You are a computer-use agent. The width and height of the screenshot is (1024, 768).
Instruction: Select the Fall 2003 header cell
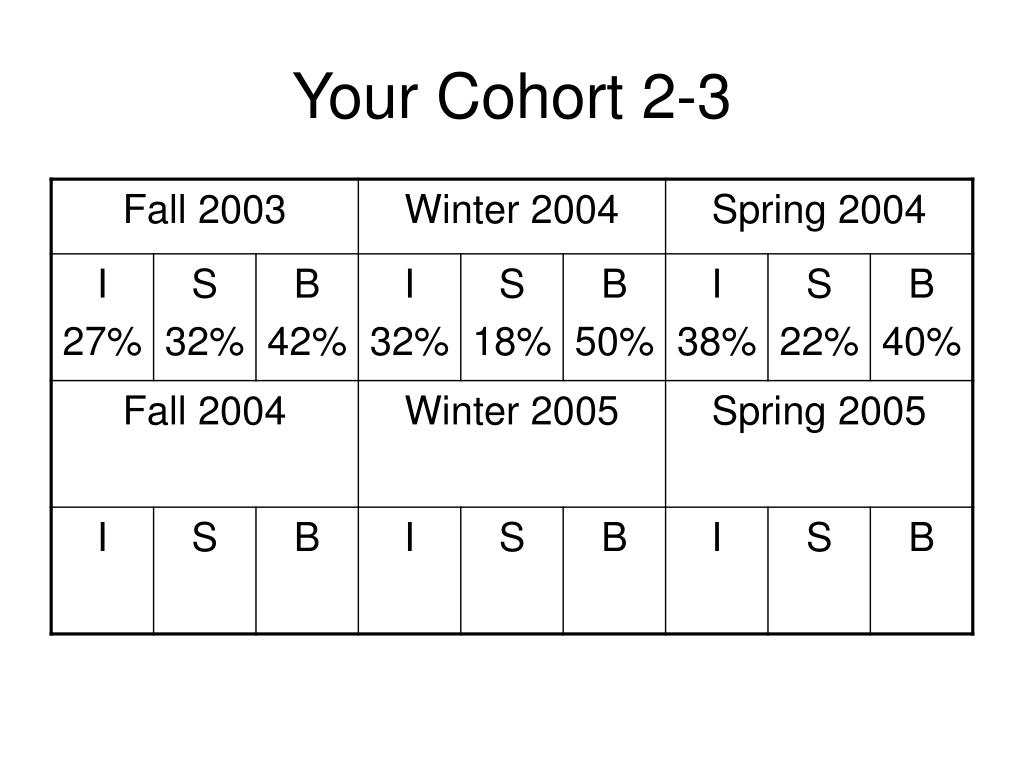(205, 217)
